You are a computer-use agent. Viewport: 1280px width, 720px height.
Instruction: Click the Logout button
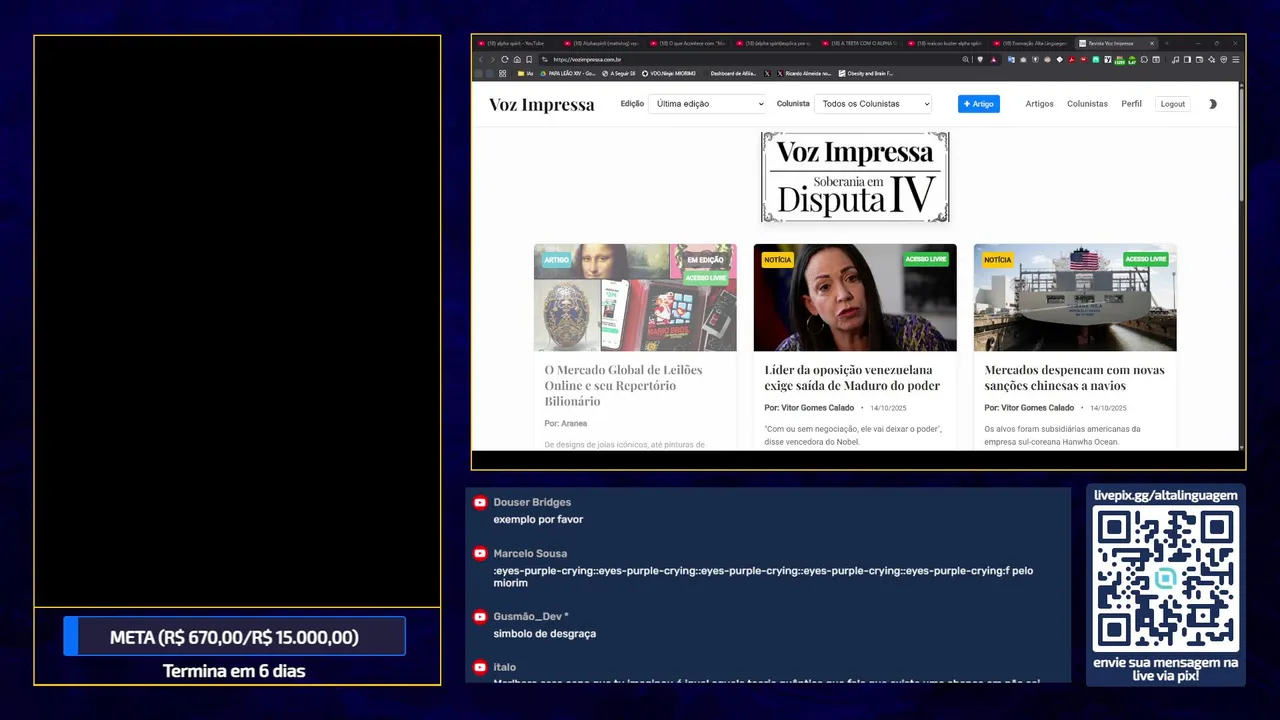click(1173, 104)
